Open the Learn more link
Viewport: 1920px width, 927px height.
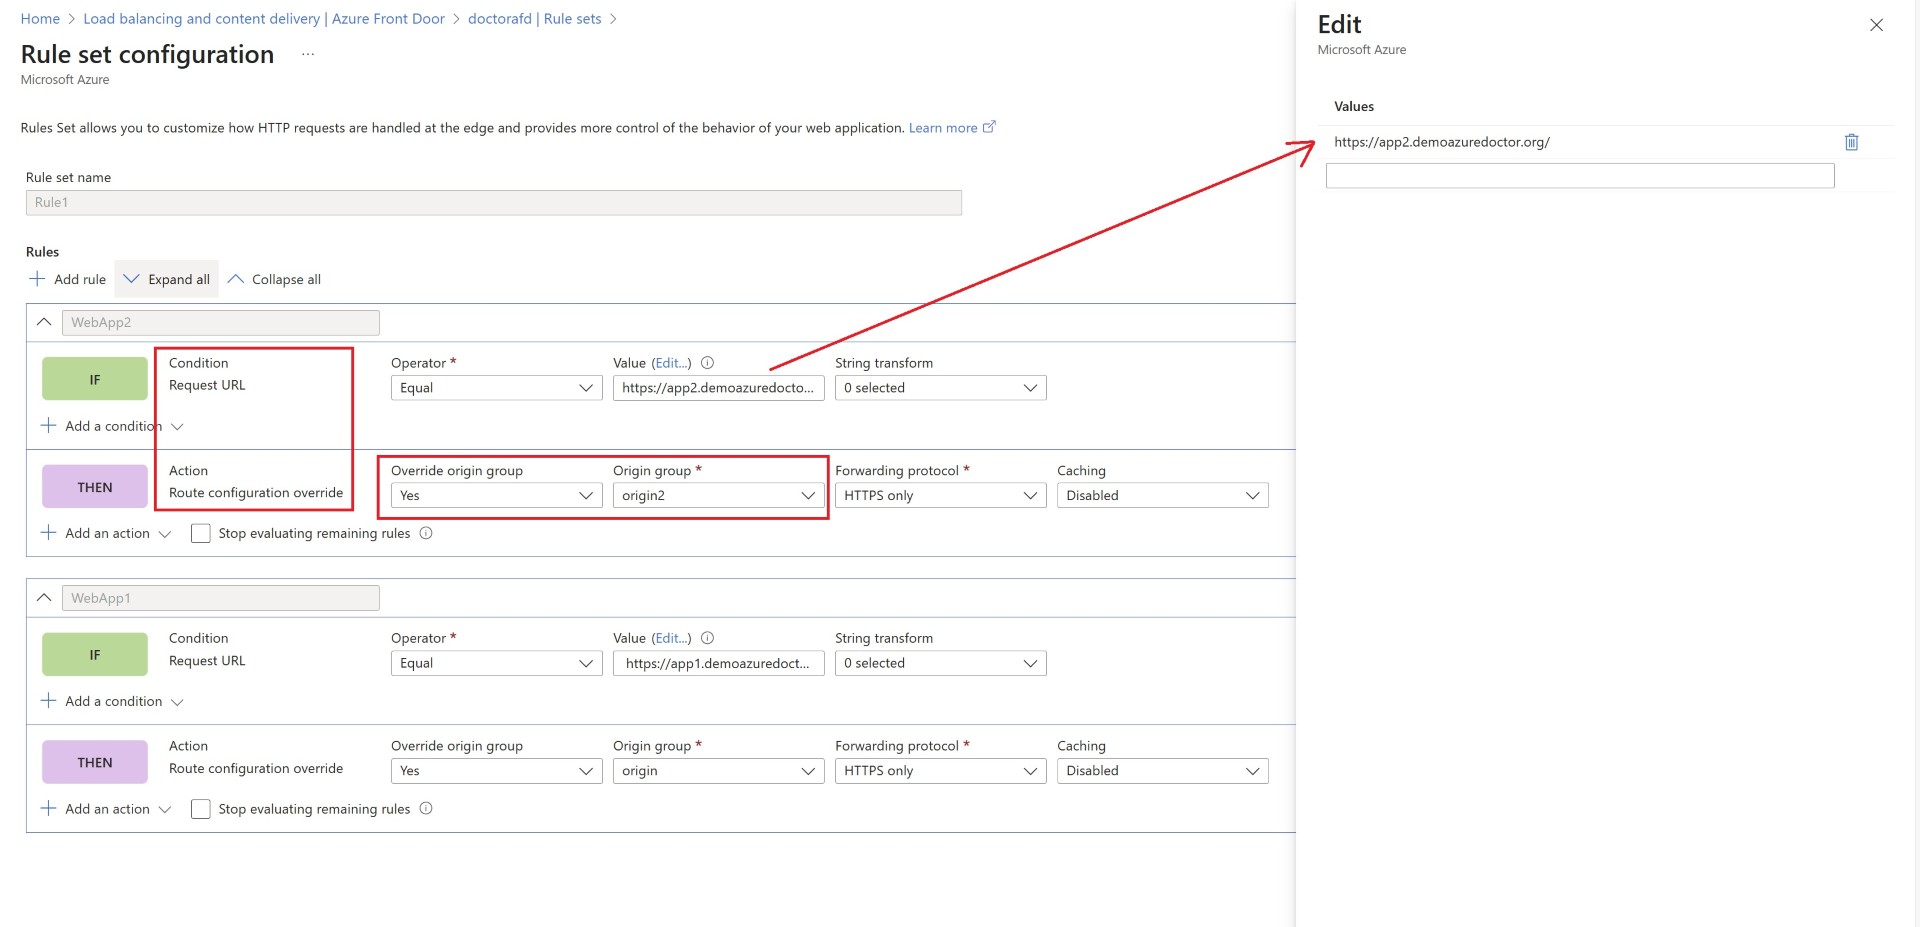coord(951,128)
